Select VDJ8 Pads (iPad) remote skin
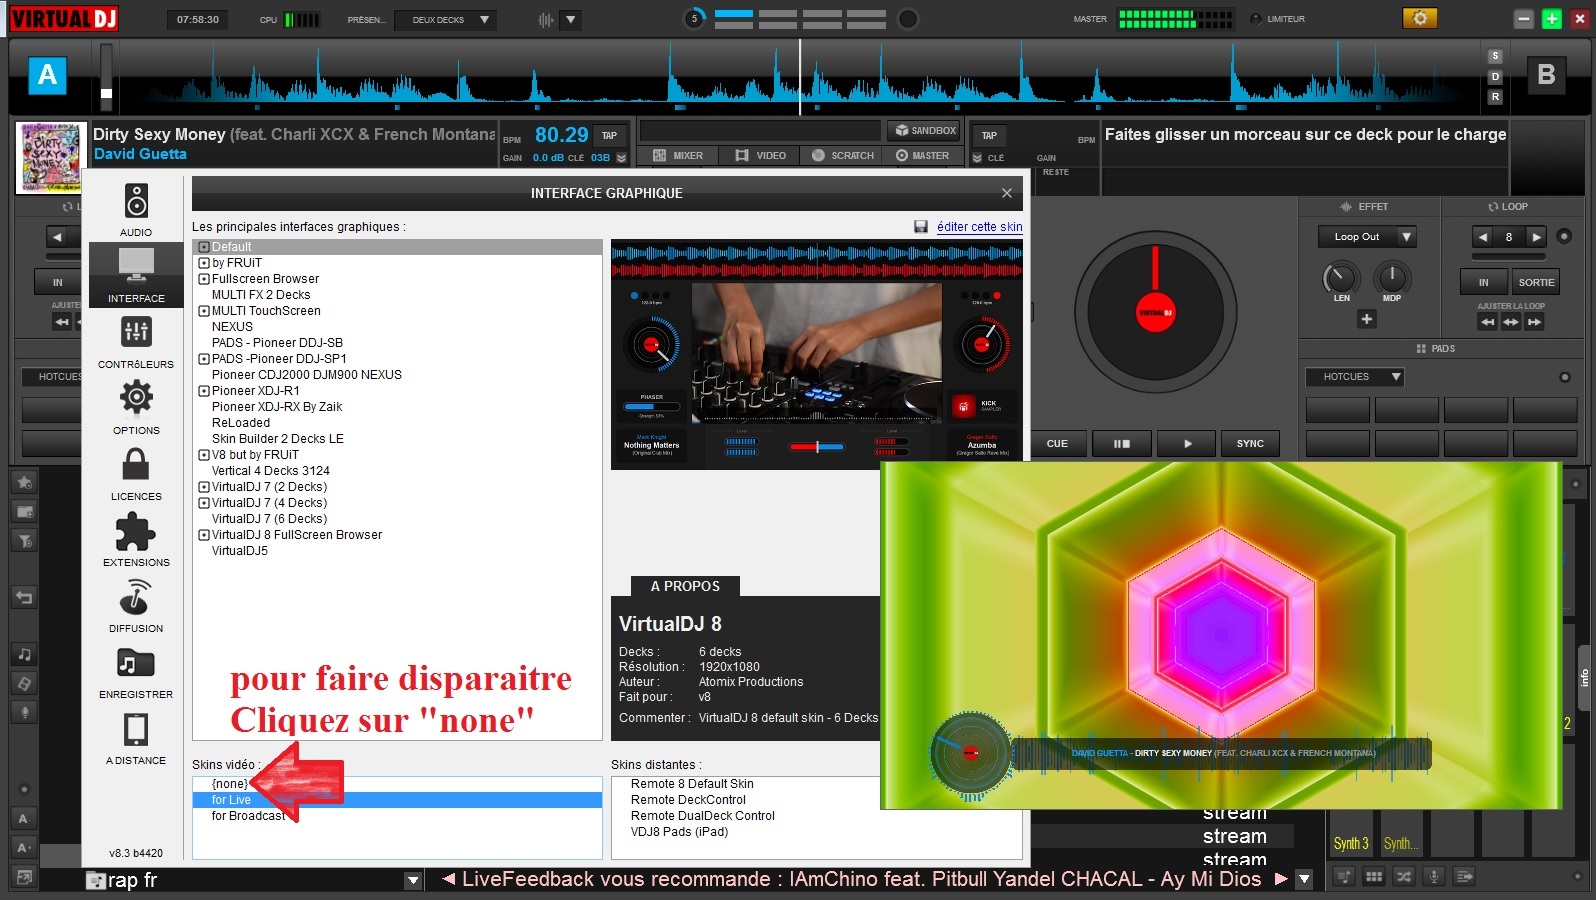The image size is (1596, 902). click(679, 832)
